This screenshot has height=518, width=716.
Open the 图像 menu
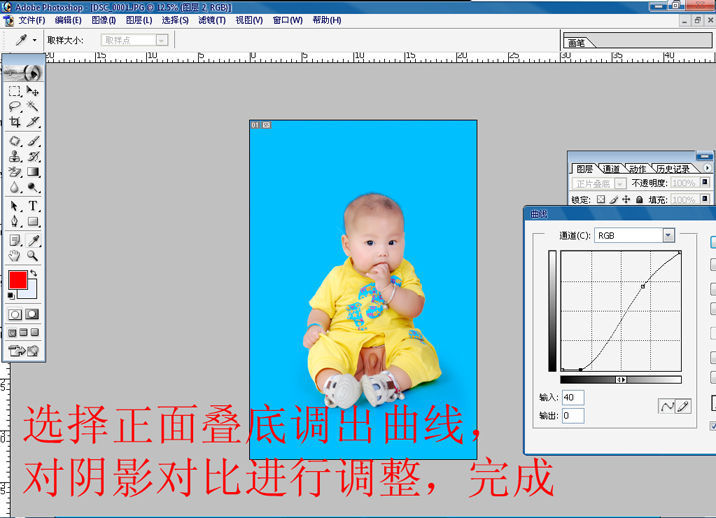pos(104,20)
